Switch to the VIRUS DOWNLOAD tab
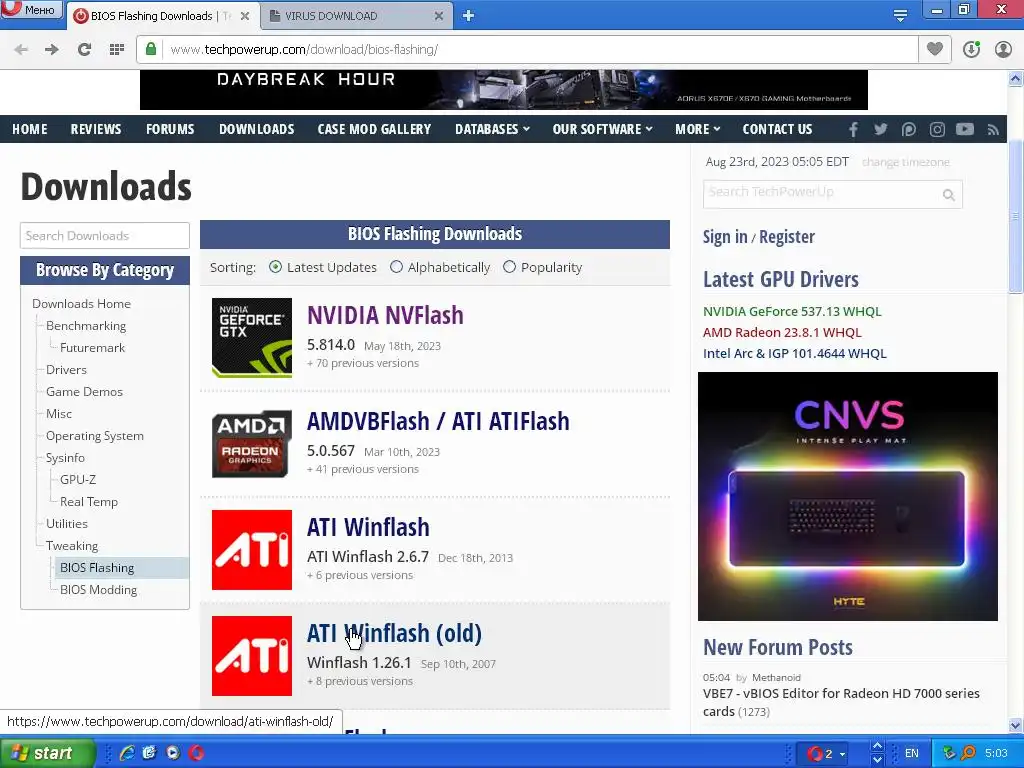The height and width of the screenshot is (768, 1024). pyautogui.click(x=356, y=16)
